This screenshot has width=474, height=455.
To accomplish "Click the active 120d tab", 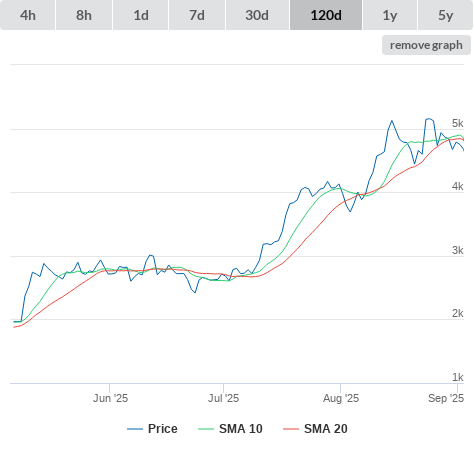I will (x=326, y=15).
